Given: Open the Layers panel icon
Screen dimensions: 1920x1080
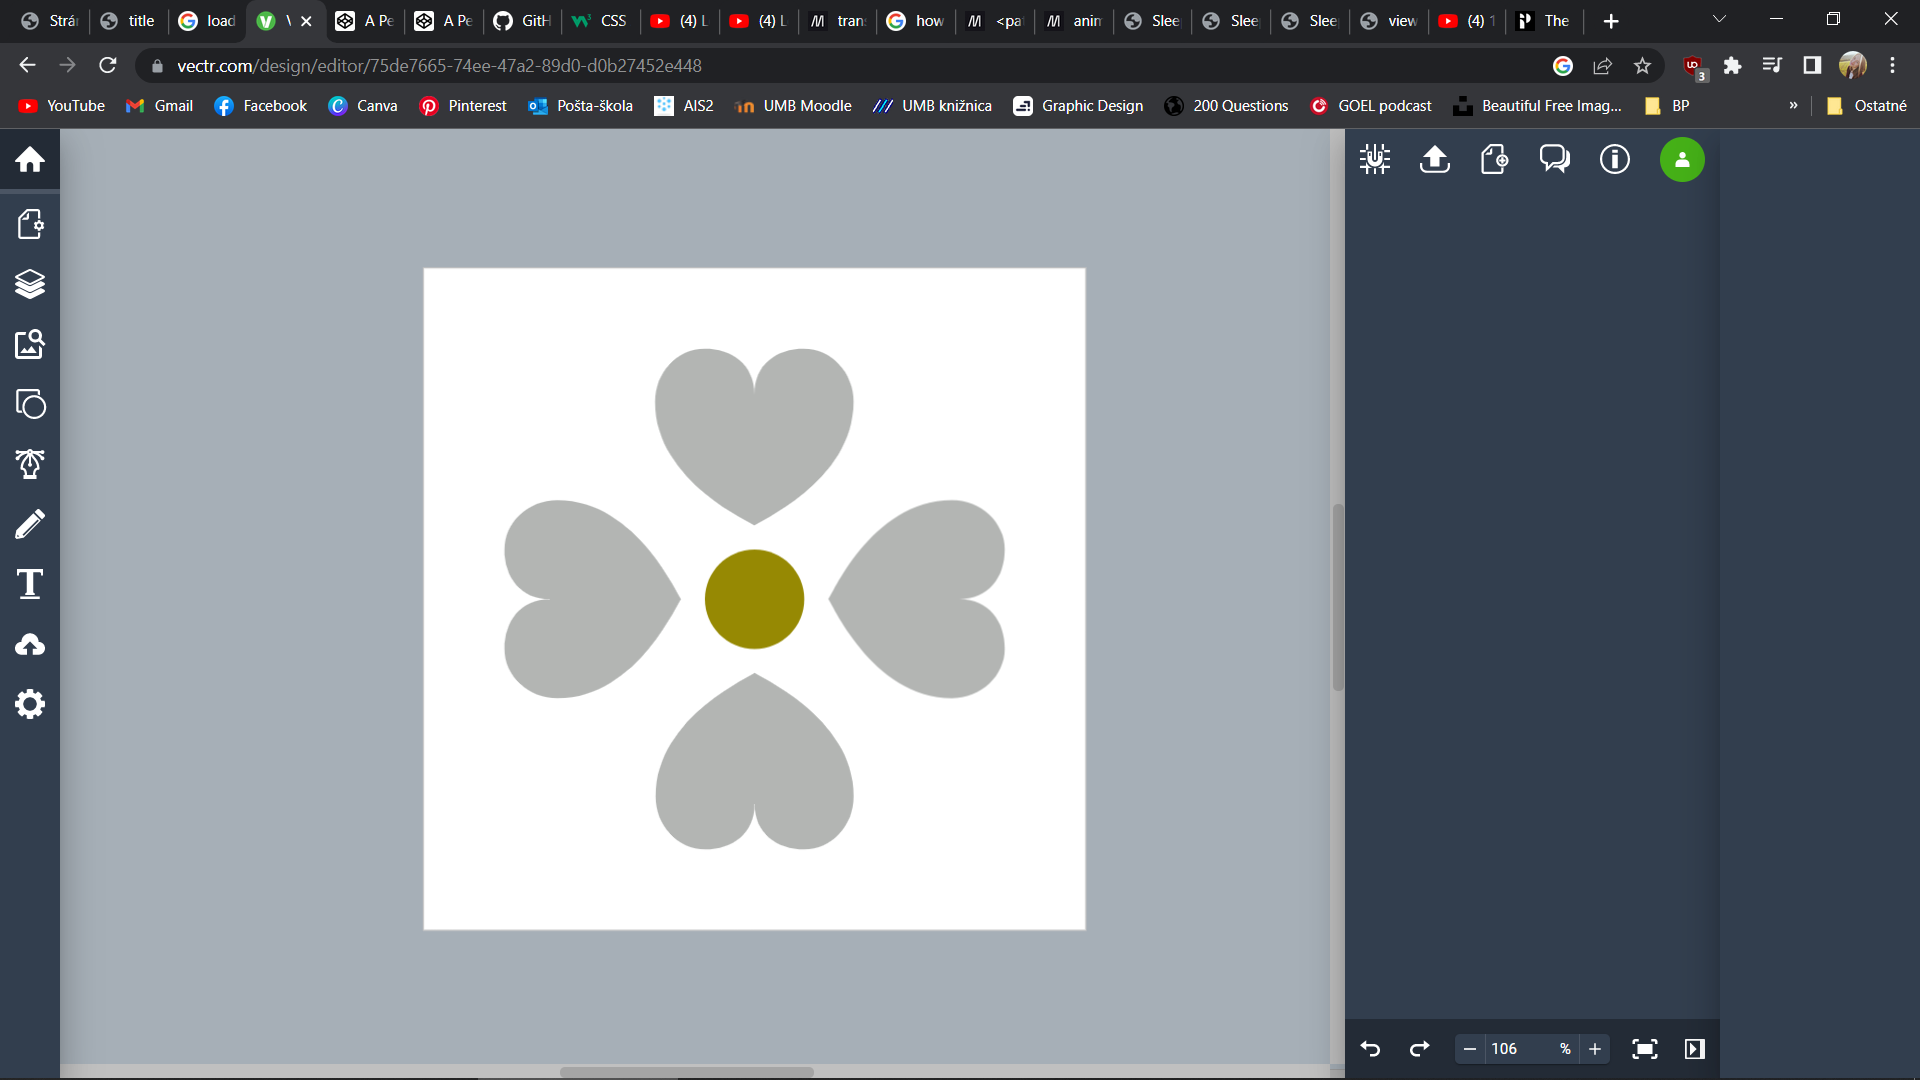Looking at the screenshot, I should [x=30, y=284].
